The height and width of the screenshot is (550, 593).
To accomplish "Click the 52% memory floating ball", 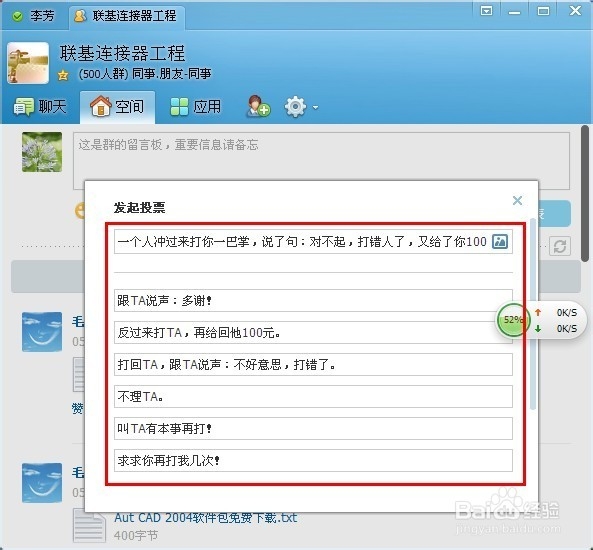I will pyautogui.click(x=513, y=320).
